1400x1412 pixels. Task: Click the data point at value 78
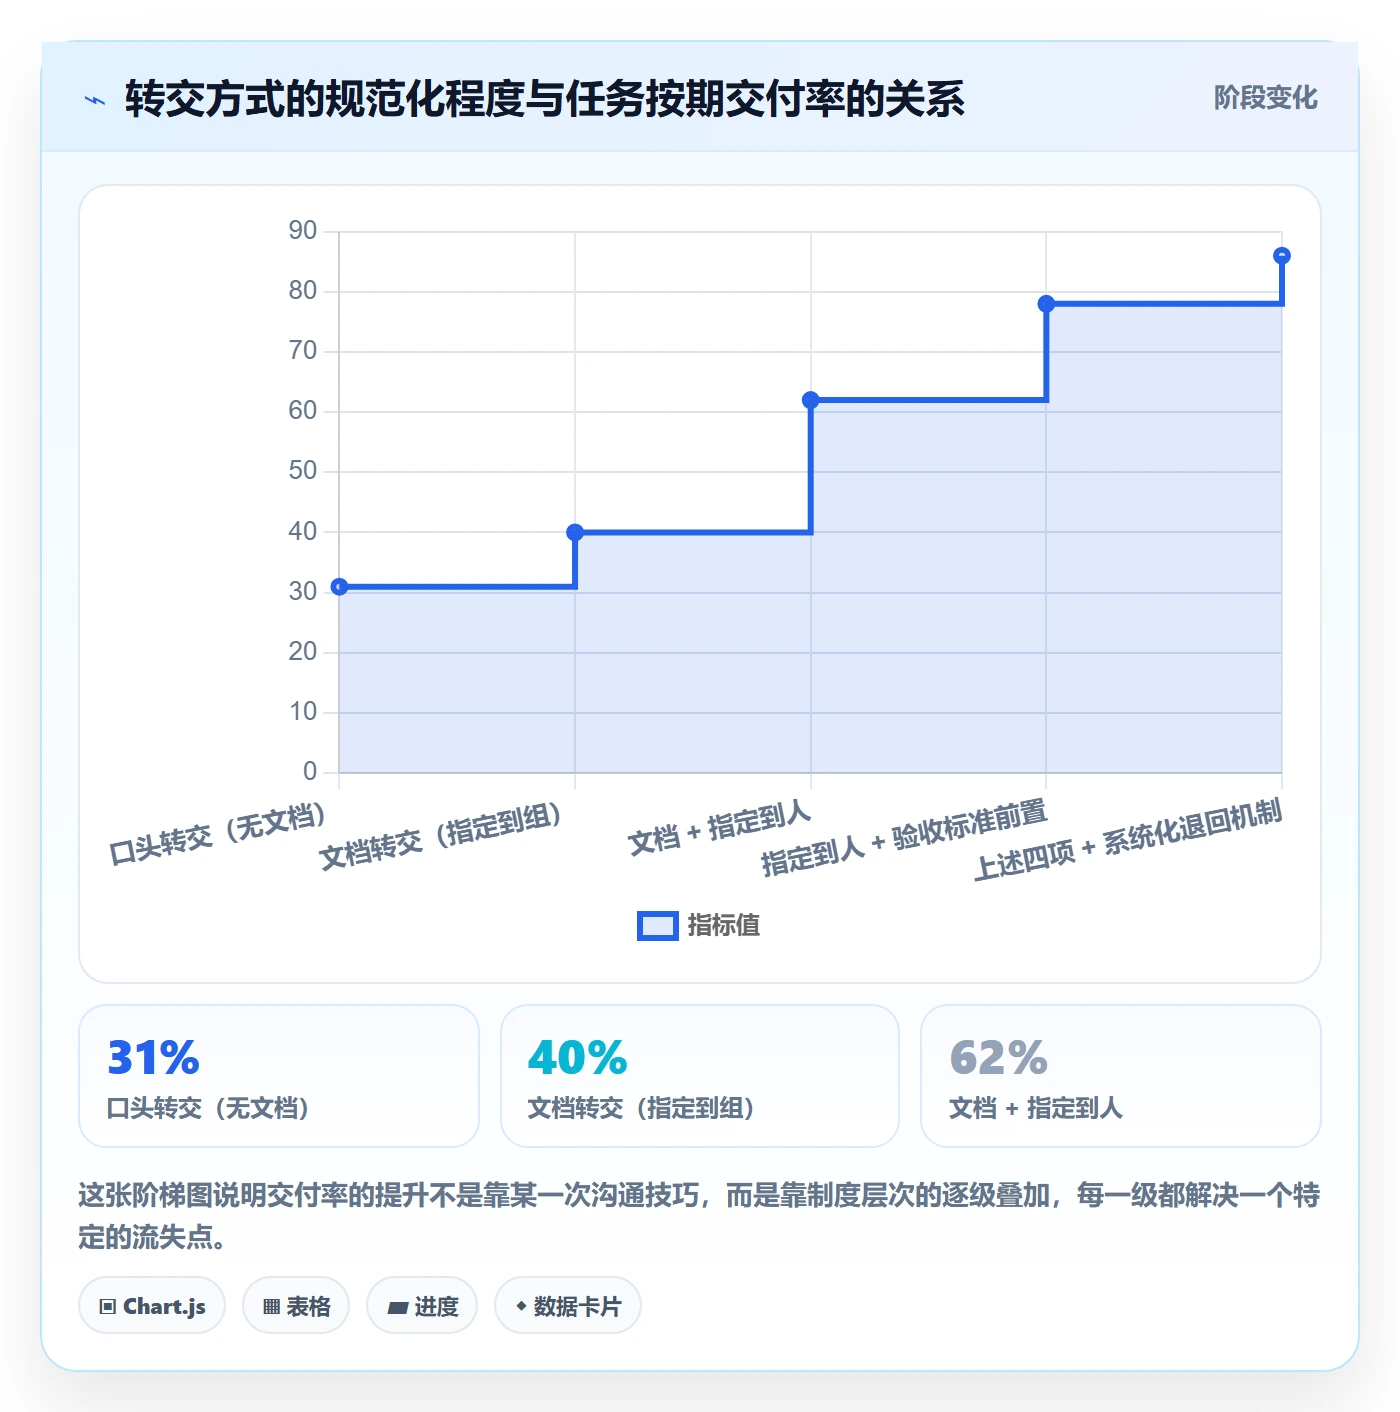click(x=1046, y=304)
